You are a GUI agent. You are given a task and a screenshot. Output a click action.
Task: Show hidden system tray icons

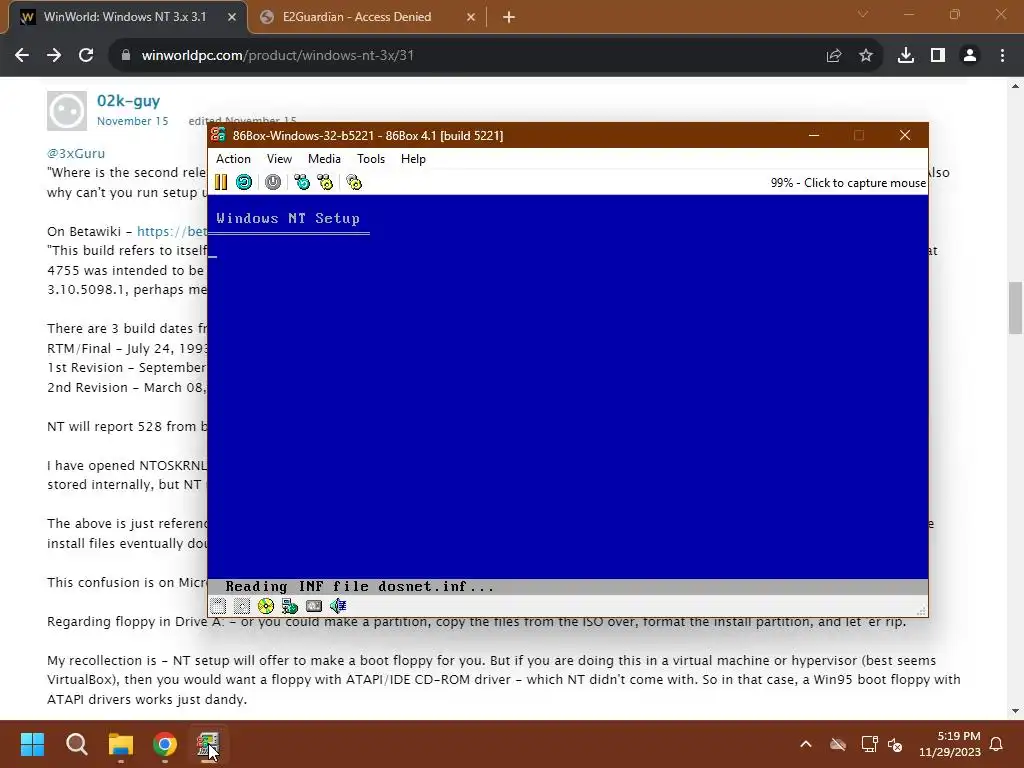[x=806, y=744]
